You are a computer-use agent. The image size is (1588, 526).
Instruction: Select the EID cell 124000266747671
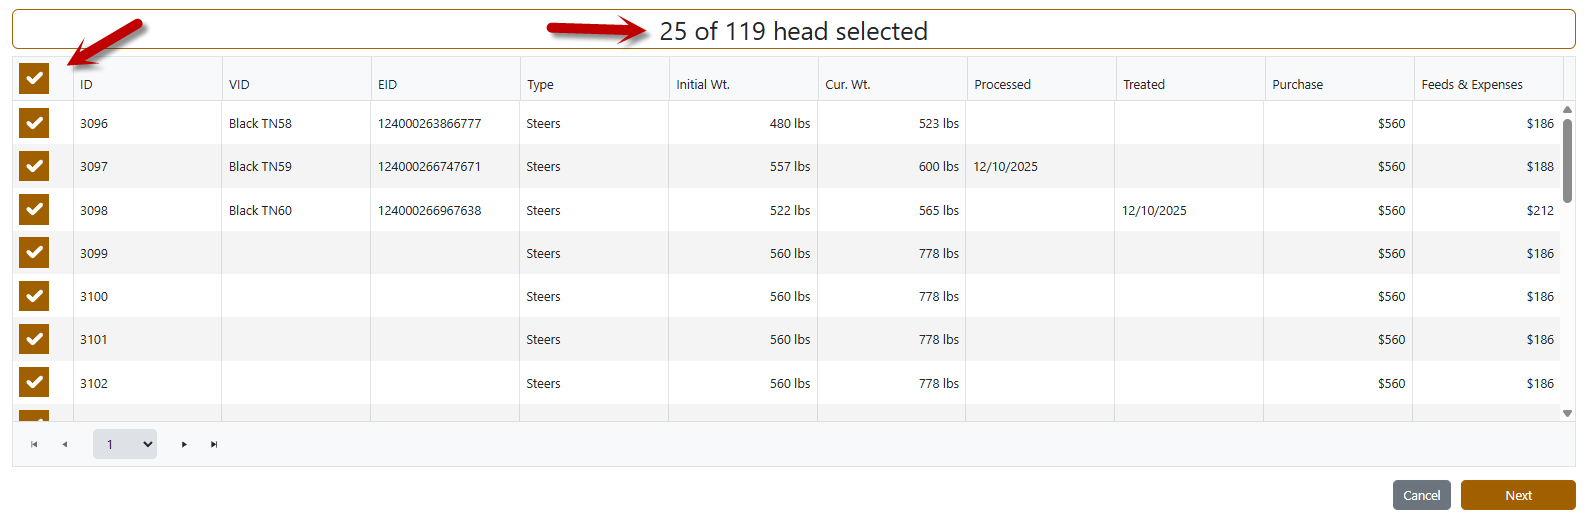(429, 167)
